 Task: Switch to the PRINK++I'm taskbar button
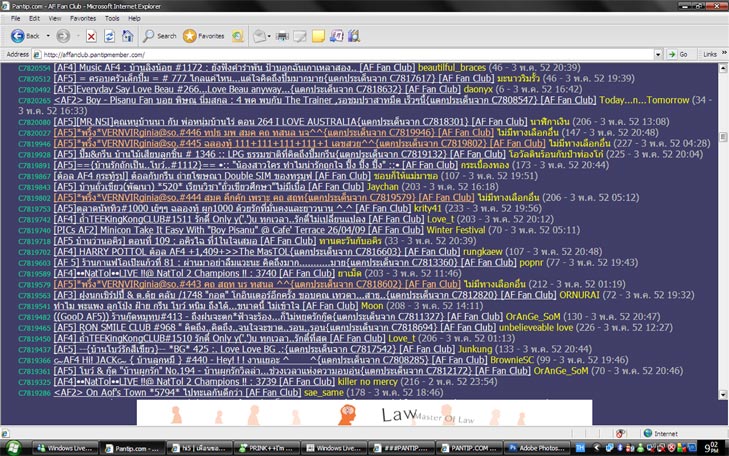coord(266,448)
